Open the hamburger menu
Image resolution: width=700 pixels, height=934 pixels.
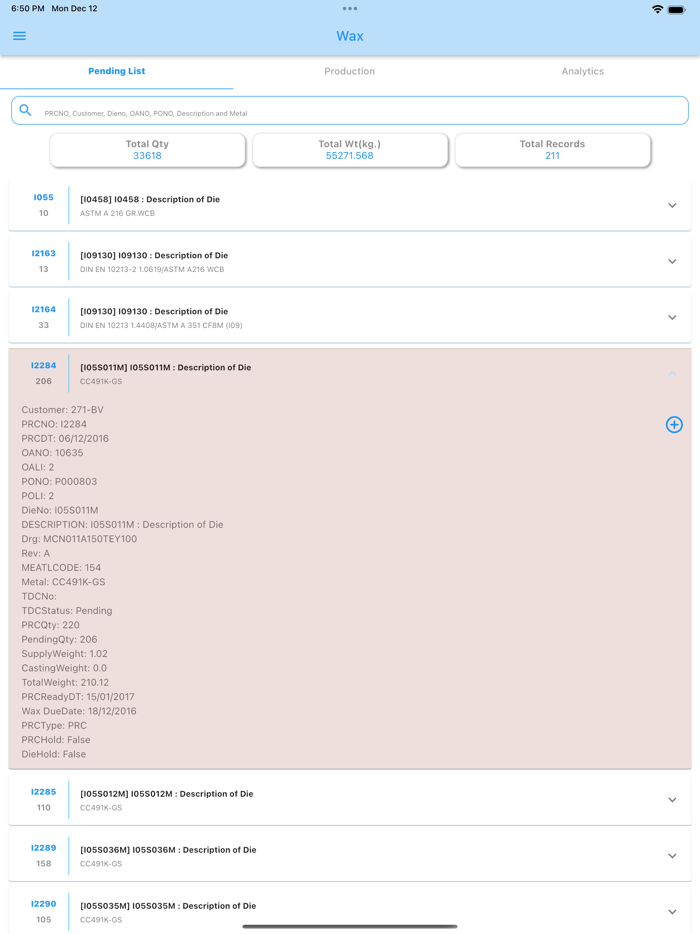pos(19,36)
